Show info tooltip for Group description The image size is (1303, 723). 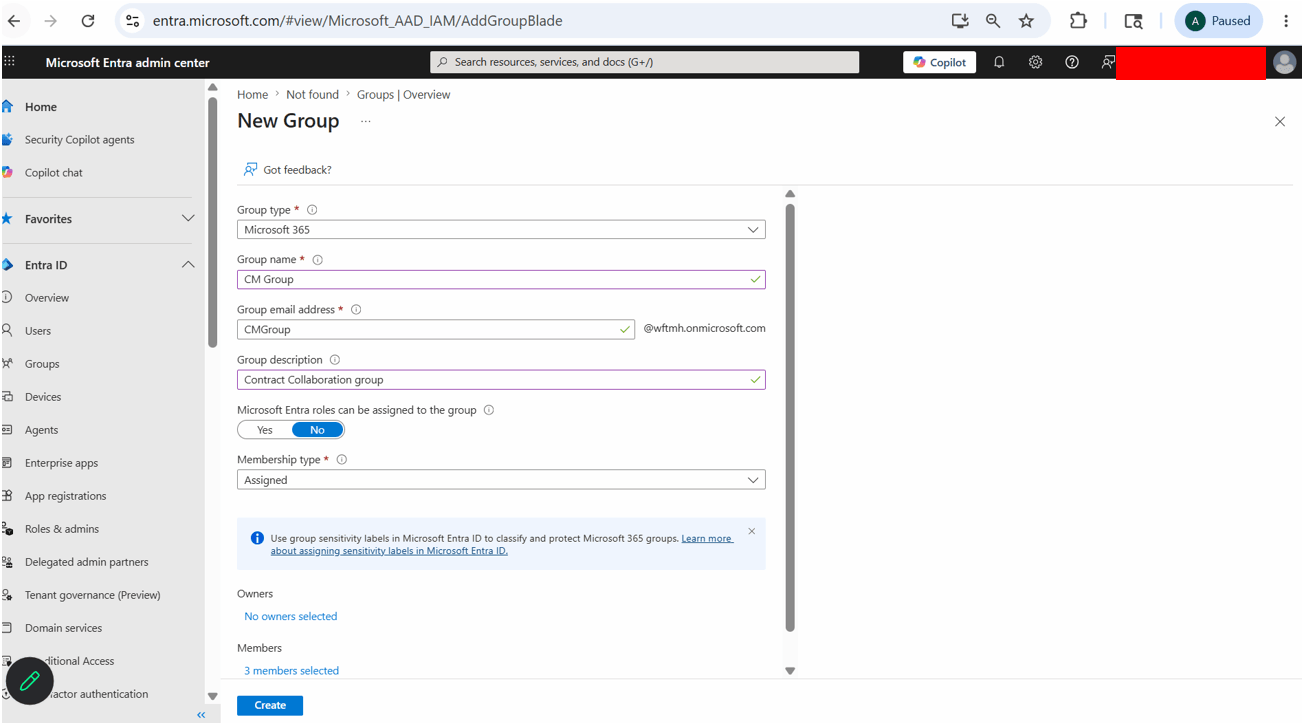click(x=335, y=360)
